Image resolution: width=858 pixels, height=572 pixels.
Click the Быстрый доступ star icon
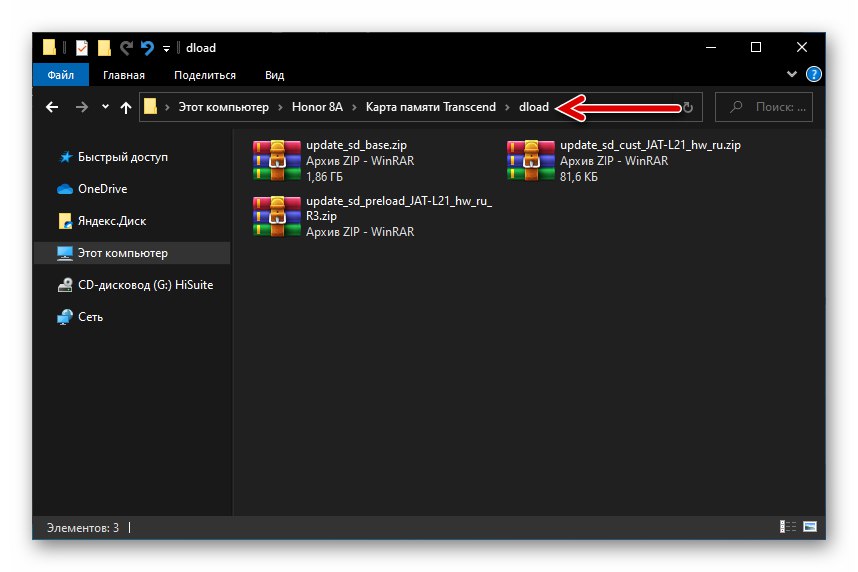pyautogui.click(x=66, y=158)
